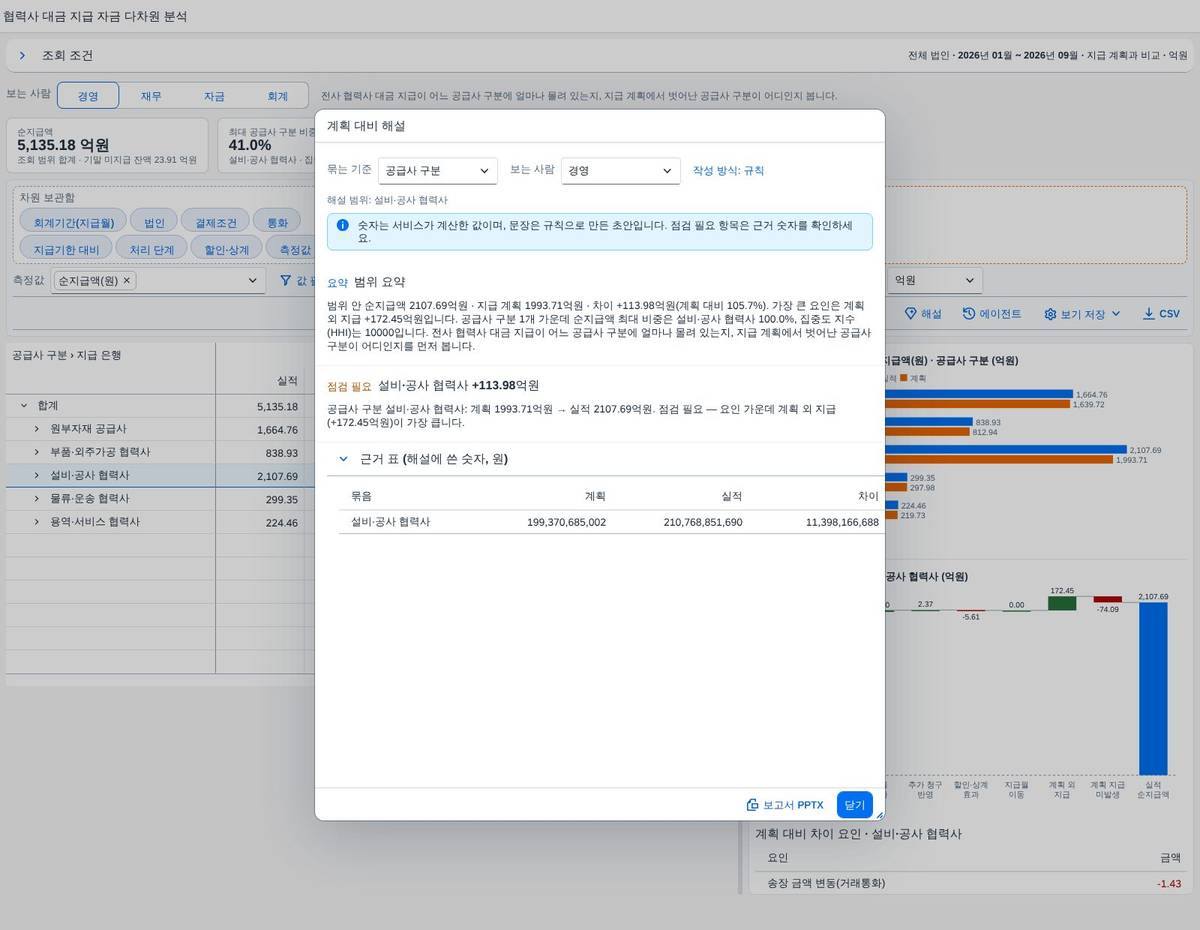This screenshot has width=1200, height=930.
Task: Click the 실적 순지급액 blue waterfall bar
Action: point(1153,688)
